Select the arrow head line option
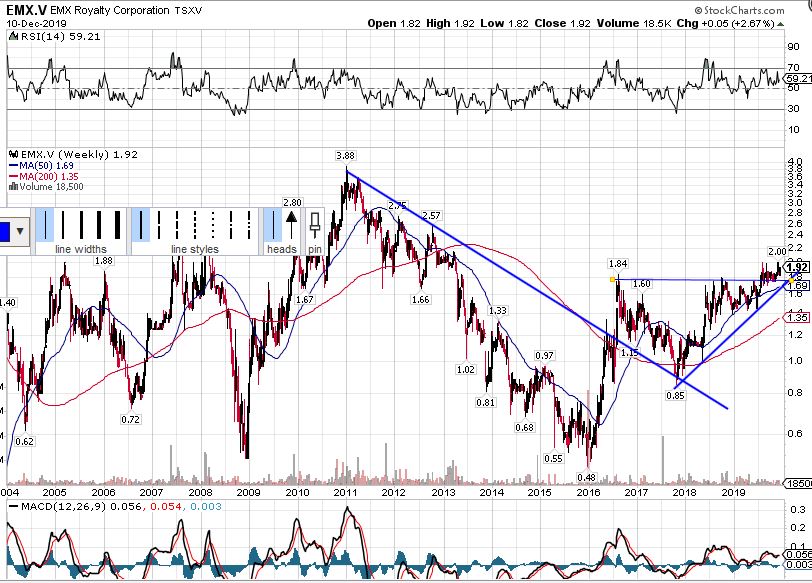Viewport: 812px width, 583px height. pyautogui.click(x=292, y=225)
